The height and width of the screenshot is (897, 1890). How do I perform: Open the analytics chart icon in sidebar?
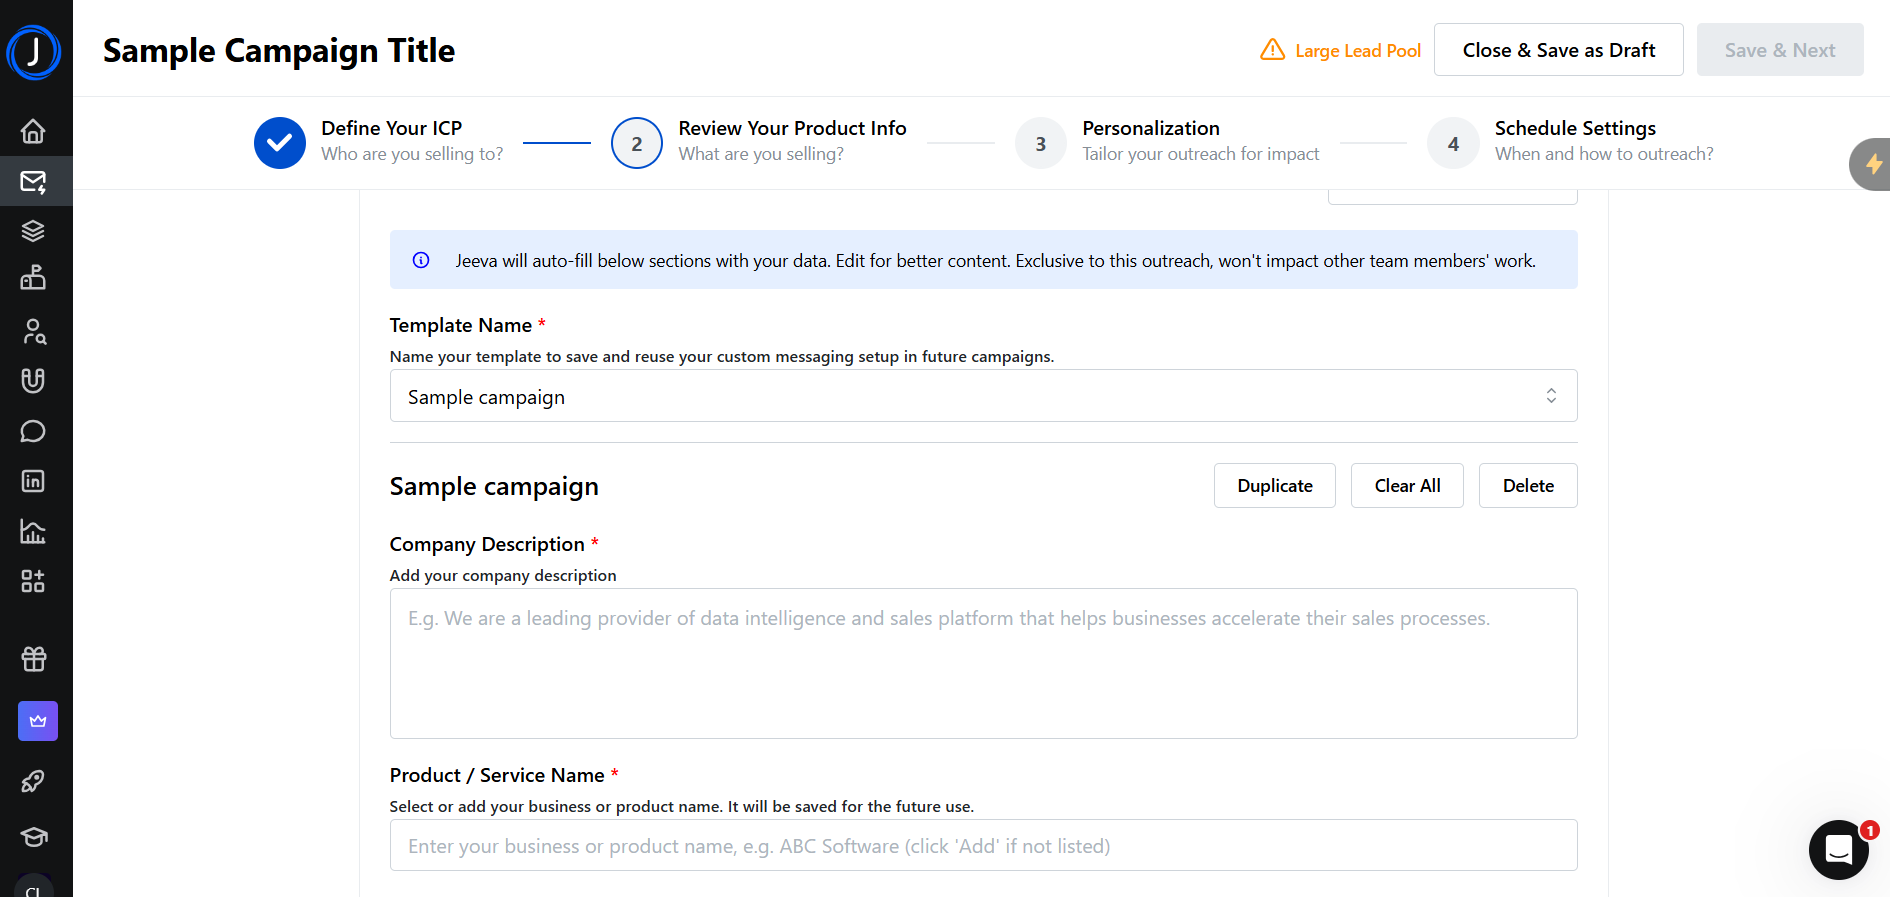pos(33,531)
